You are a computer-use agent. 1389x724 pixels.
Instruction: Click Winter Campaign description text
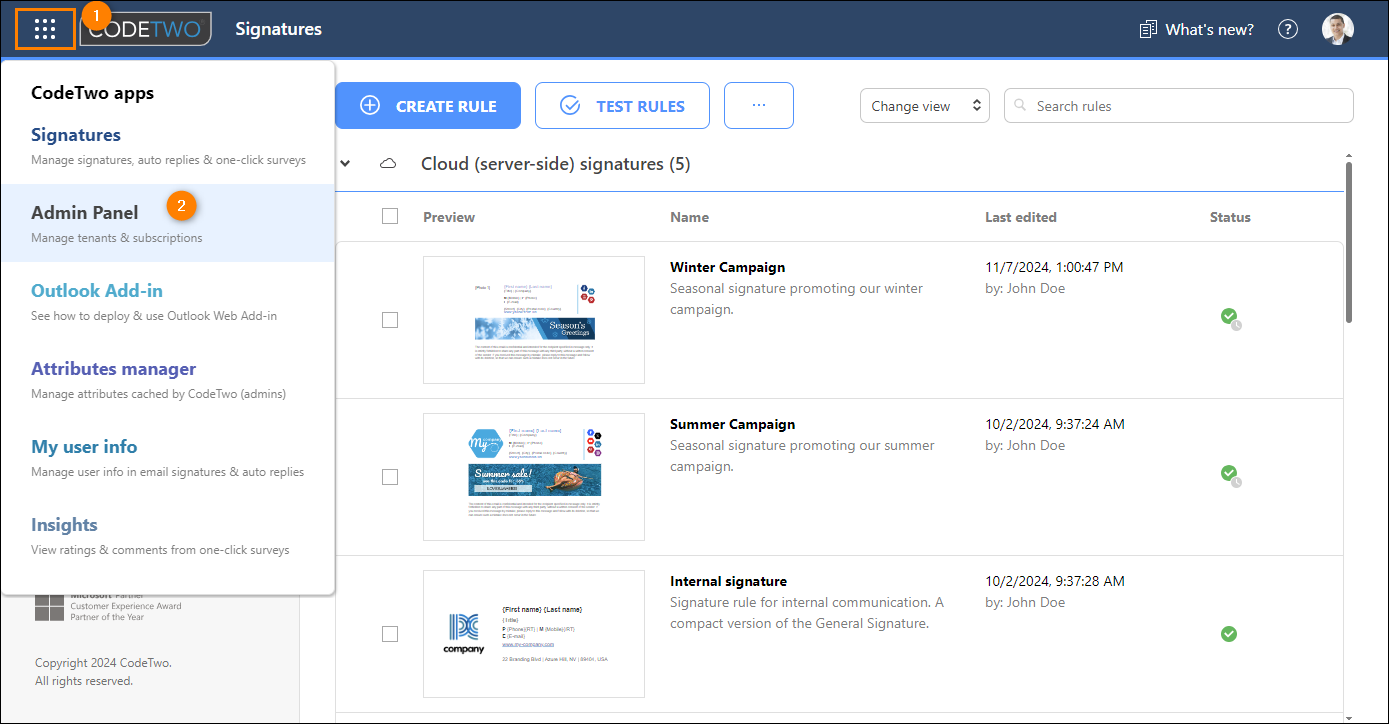coord(797,299)
